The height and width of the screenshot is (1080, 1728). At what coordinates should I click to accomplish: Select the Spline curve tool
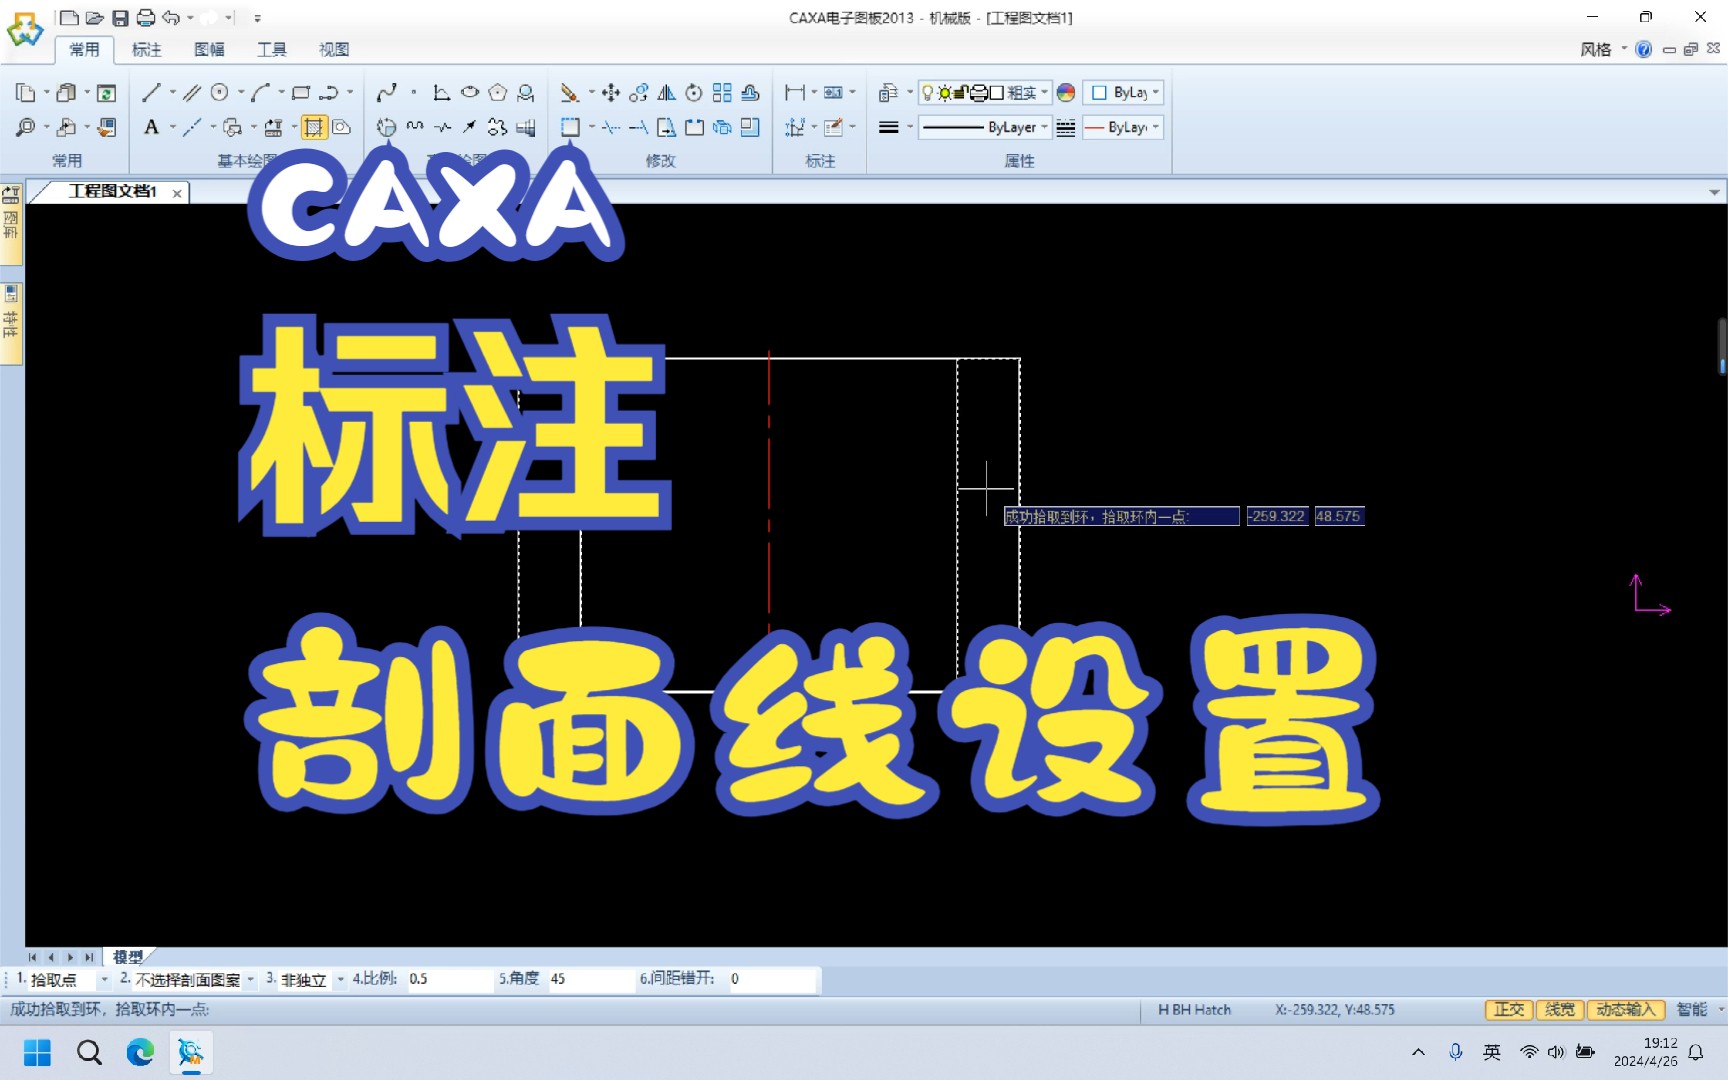pyautogui.click(x=386, y=93)
